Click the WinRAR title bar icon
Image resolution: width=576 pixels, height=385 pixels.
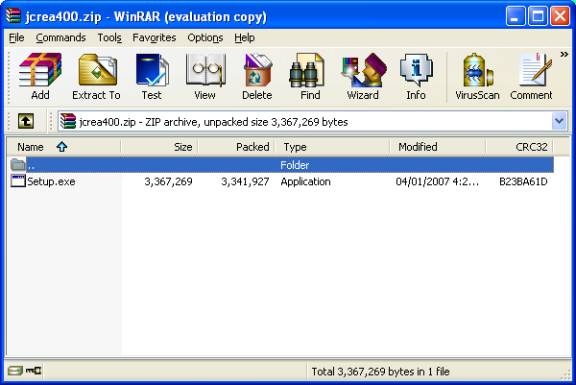point(13,16)
